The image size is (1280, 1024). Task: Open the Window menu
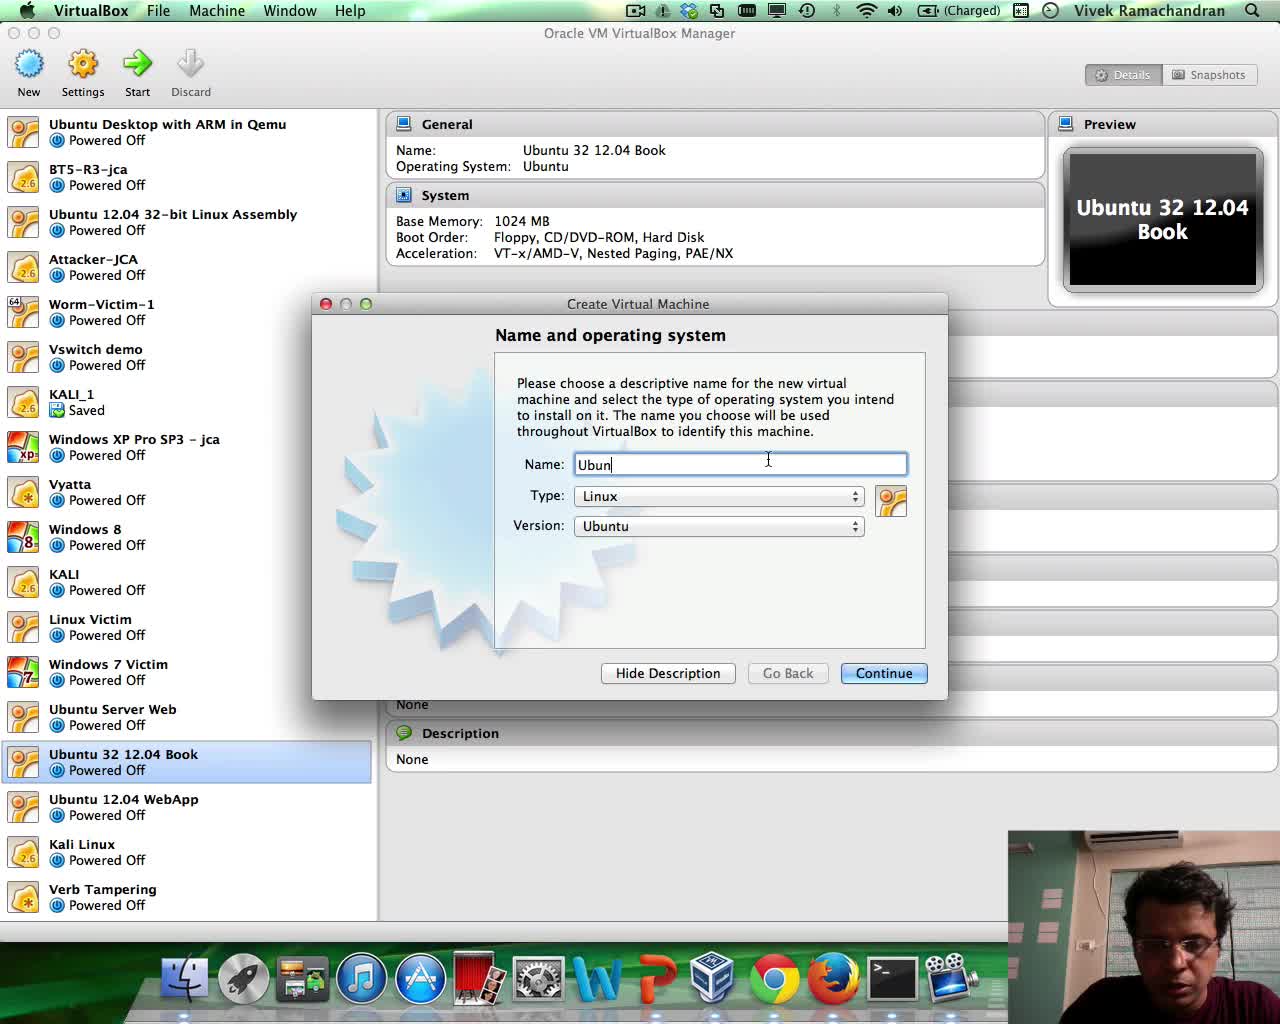(x=290, y=10)
